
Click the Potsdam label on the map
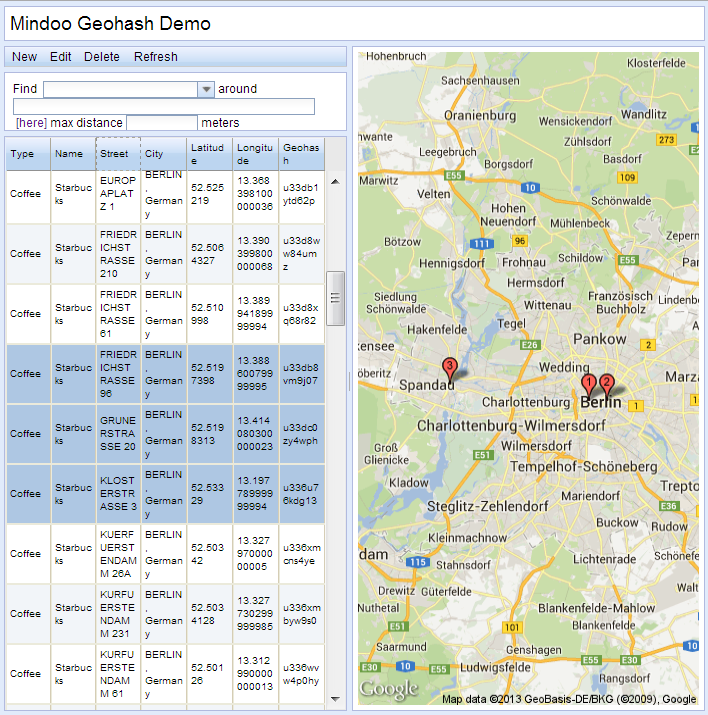click(373, 554)
